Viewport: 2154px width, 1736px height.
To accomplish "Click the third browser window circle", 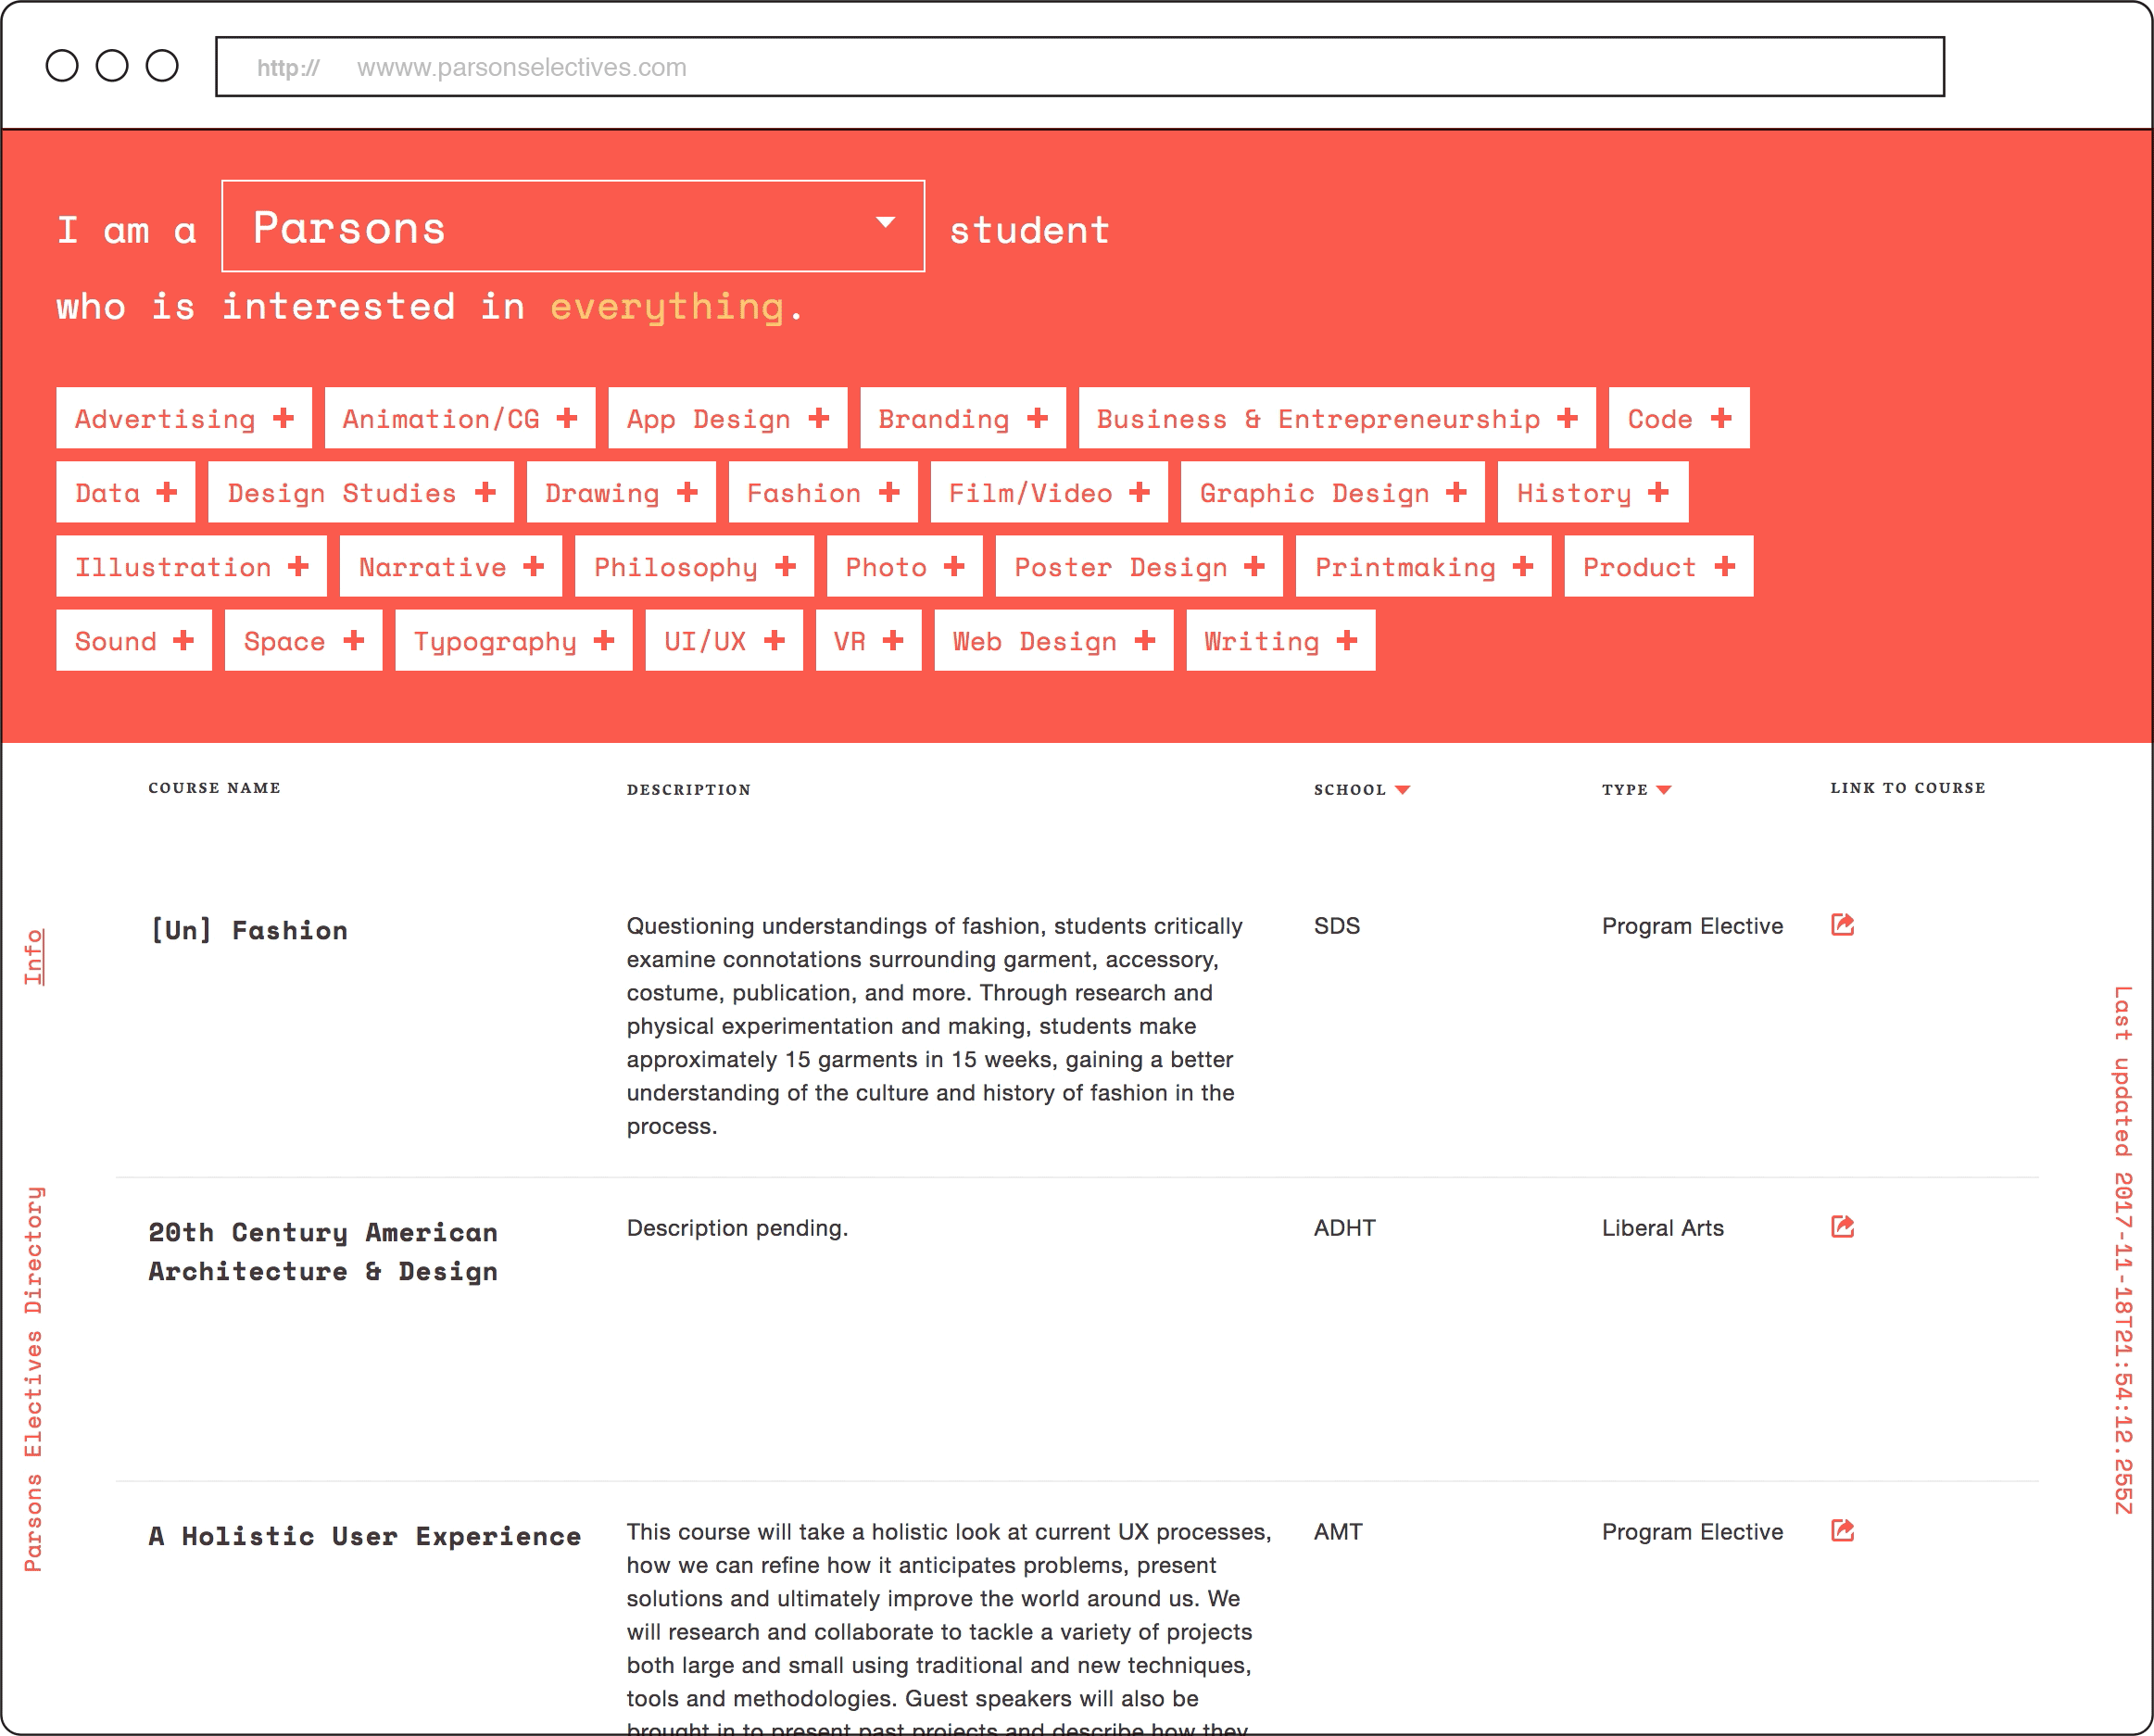I will 162,66.
